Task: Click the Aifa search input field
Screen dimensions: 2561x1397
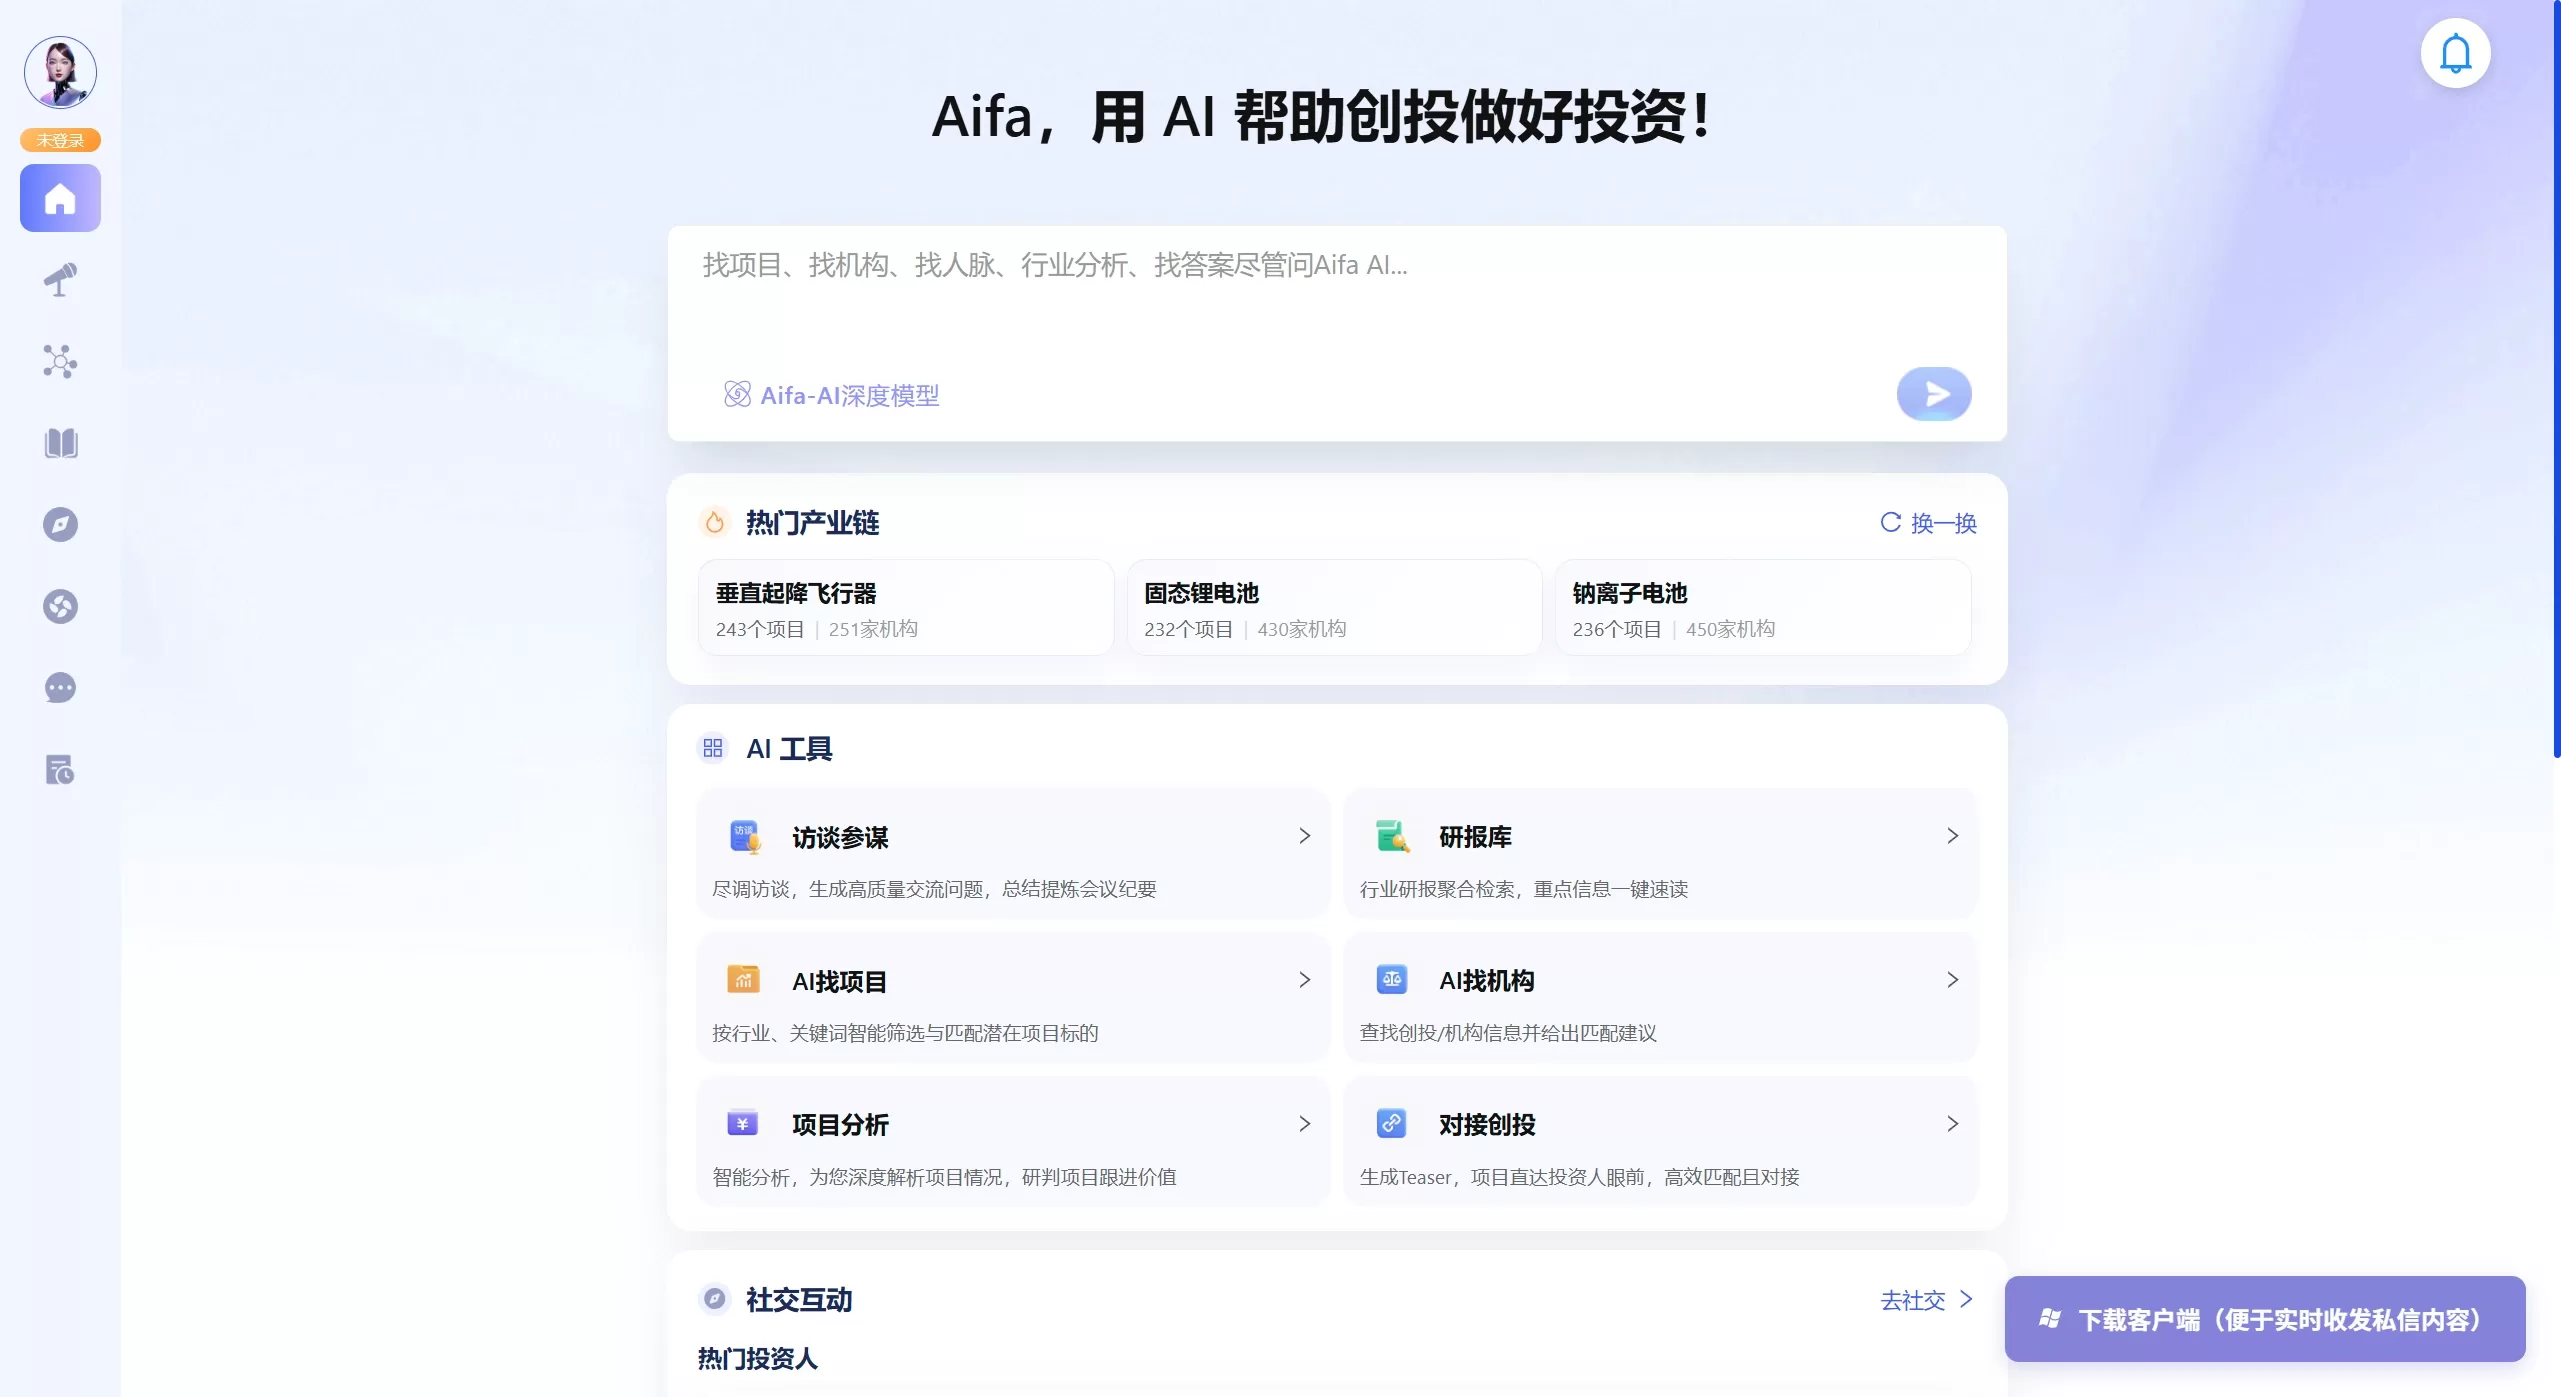Action: (x=1300, y=300)
